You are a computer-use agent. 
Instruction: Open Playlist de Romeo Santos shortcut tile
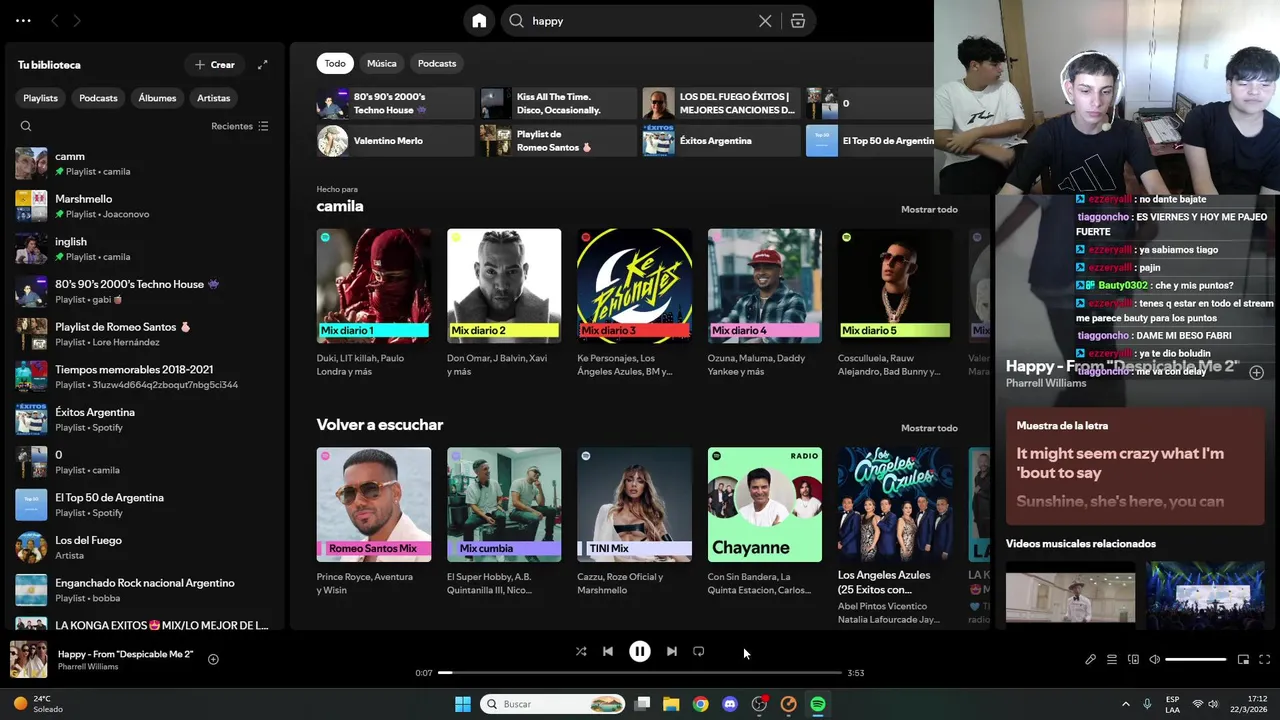(558, 141)
